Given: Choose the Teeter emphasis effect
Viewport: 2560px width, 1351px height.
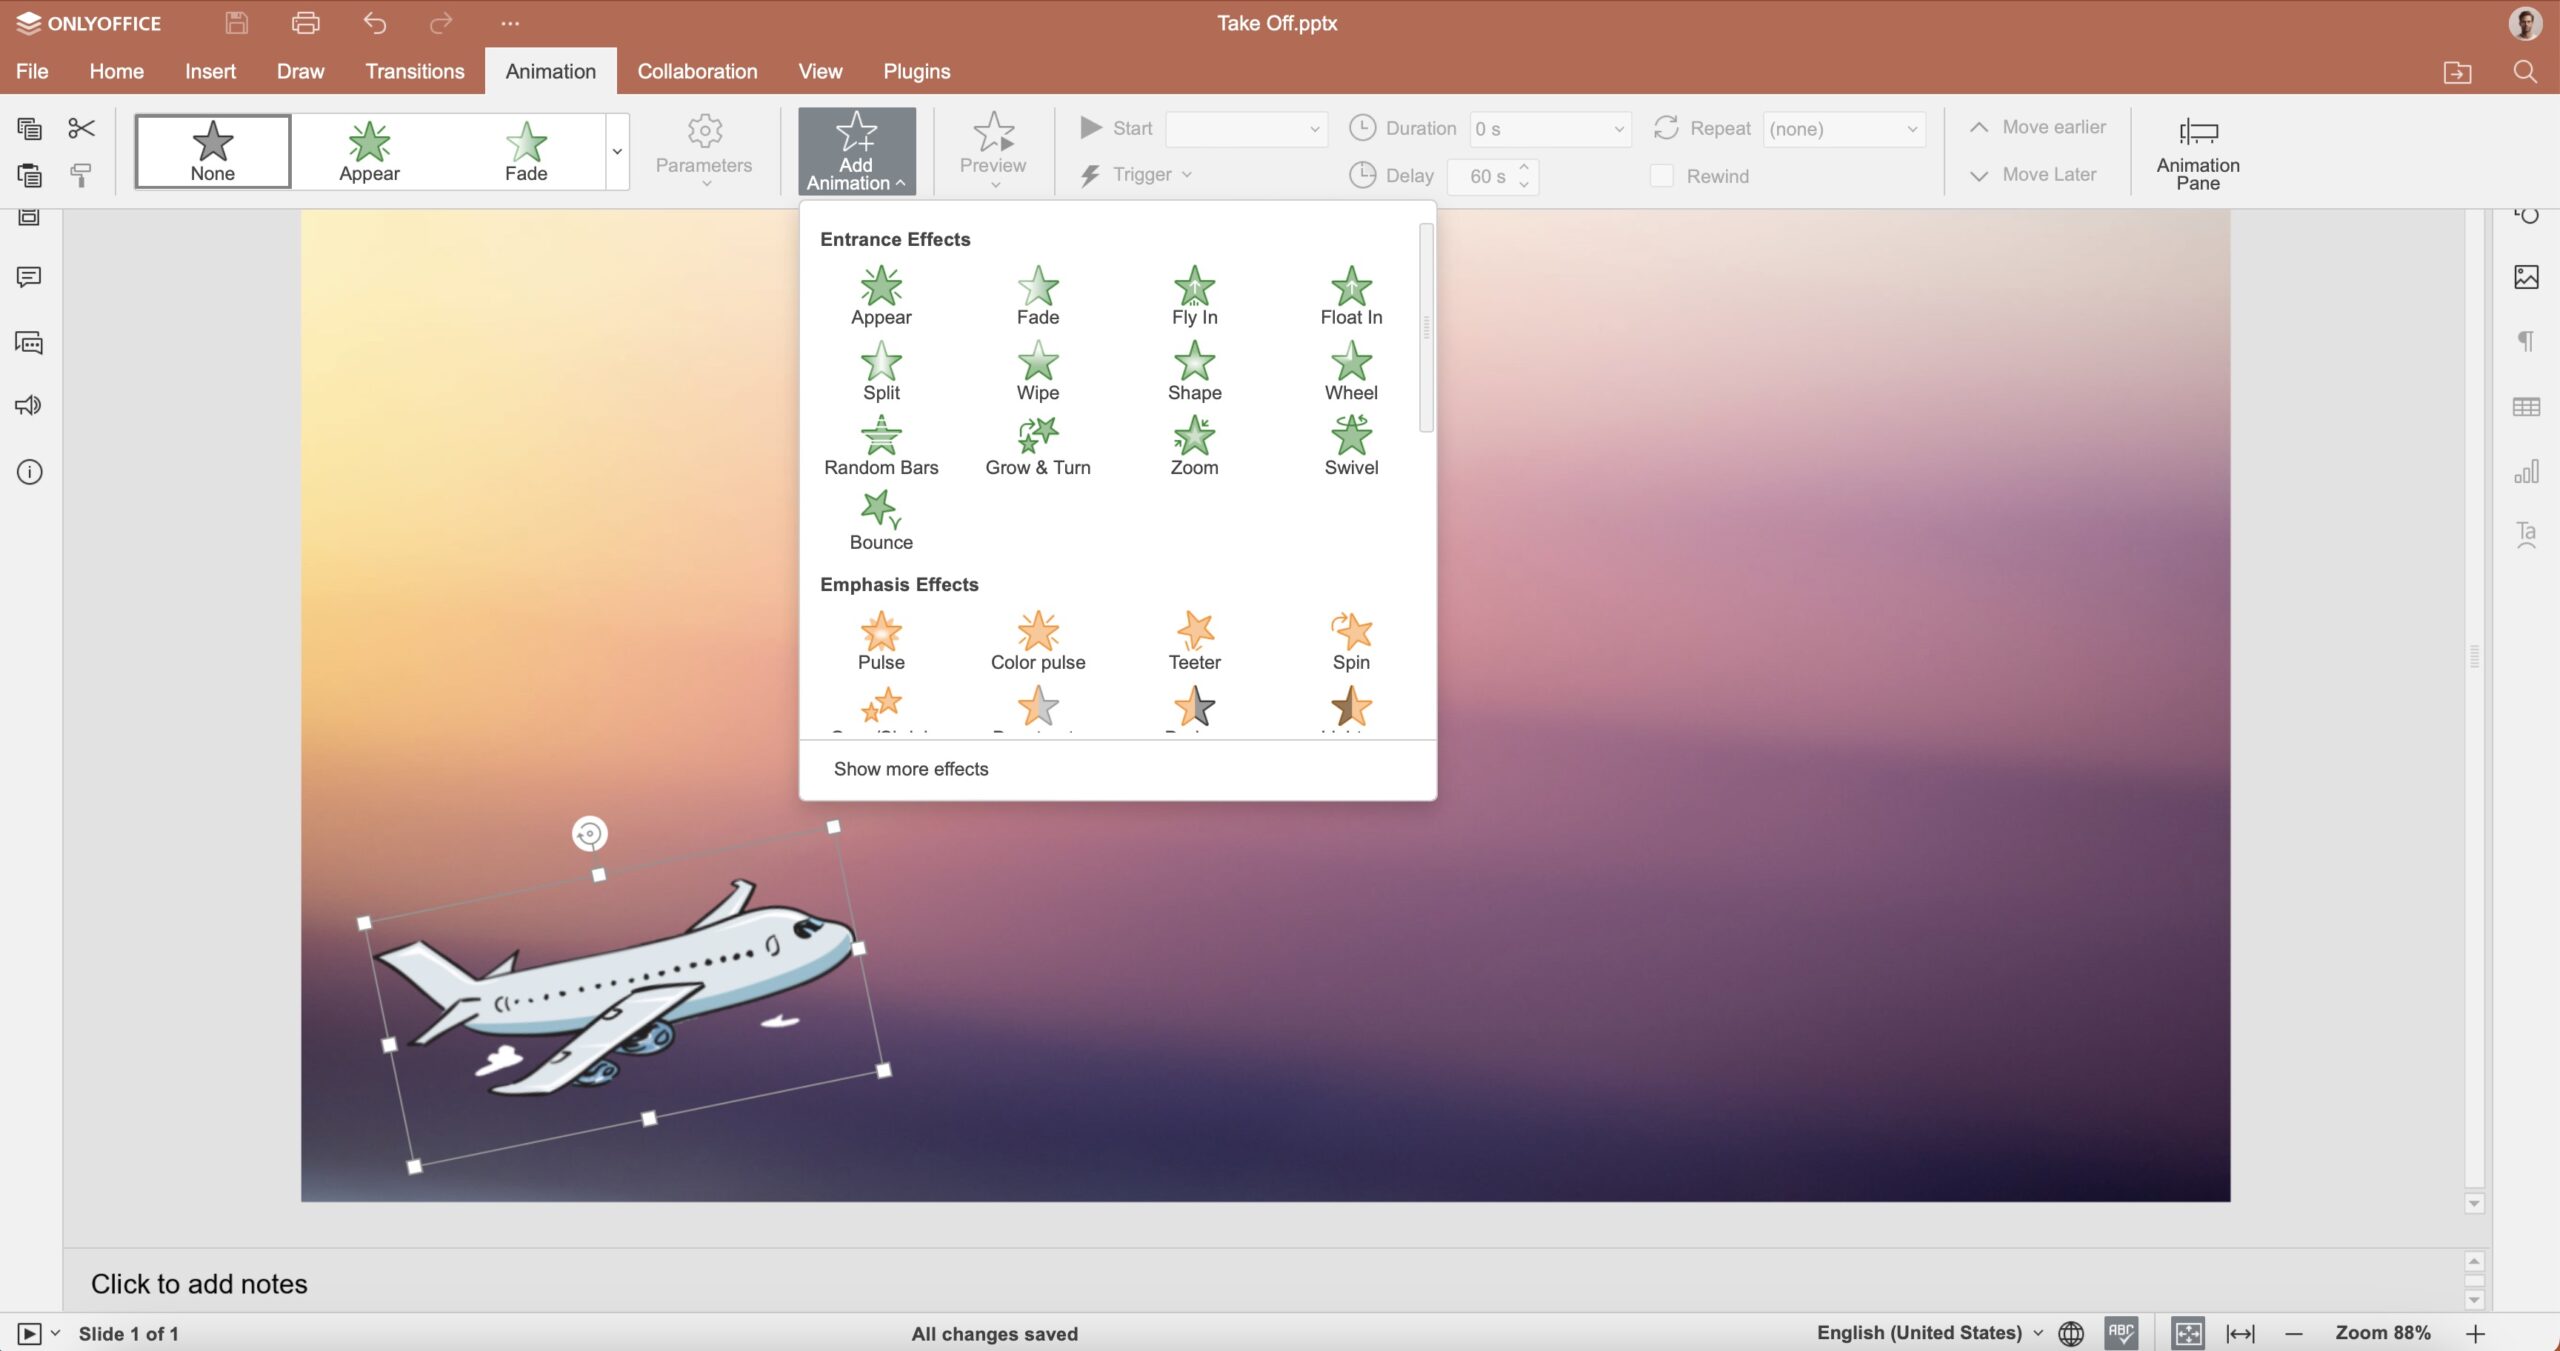Looking at the screenshot, I should click(1194, 641).
